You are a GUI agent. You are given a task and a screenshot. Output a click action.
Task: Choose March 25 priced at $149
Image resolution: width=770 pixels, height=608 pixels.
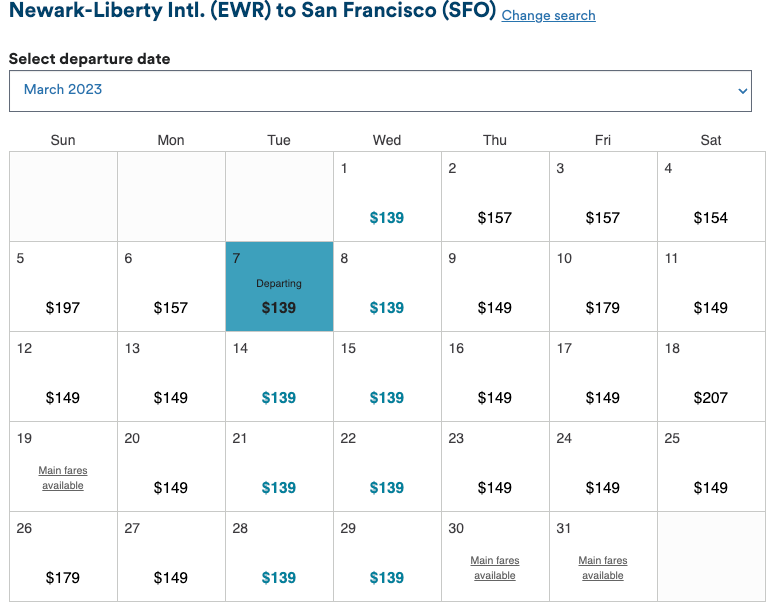pos(711,466)
